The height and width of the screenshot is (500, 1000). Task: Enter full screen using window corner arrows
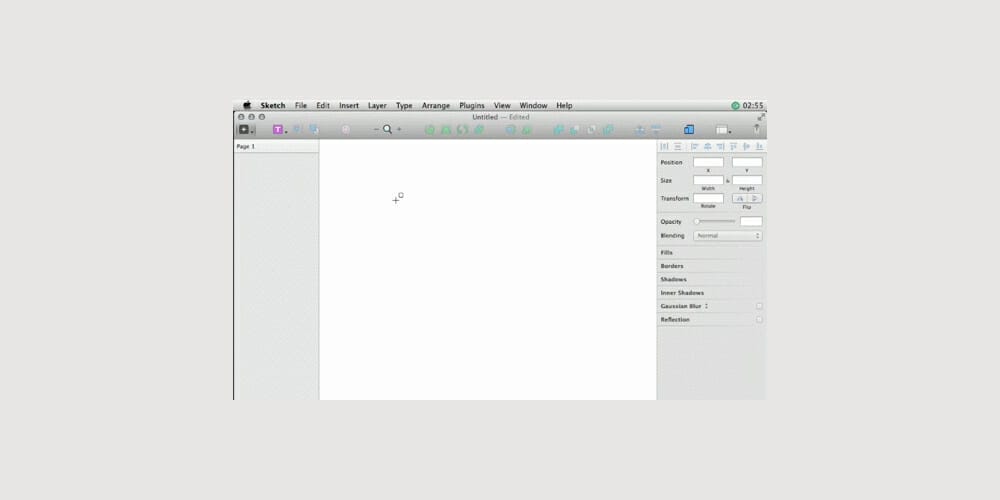pyautogui.click(x=760, y=117)
